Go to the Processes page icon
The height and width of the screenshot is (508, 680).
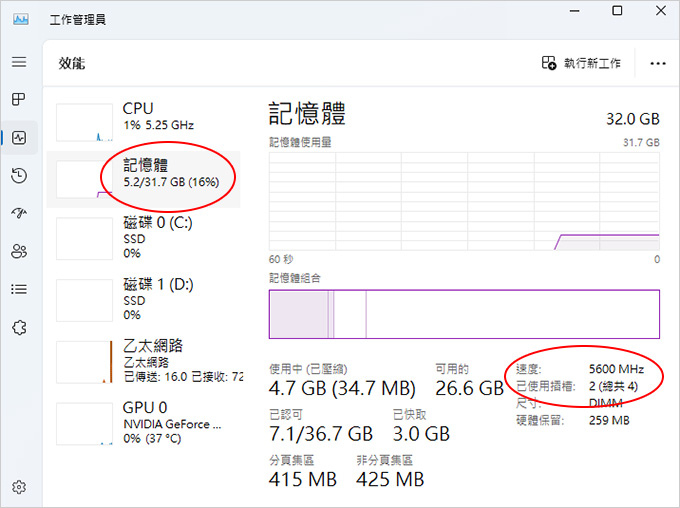[x=19, y=99]
